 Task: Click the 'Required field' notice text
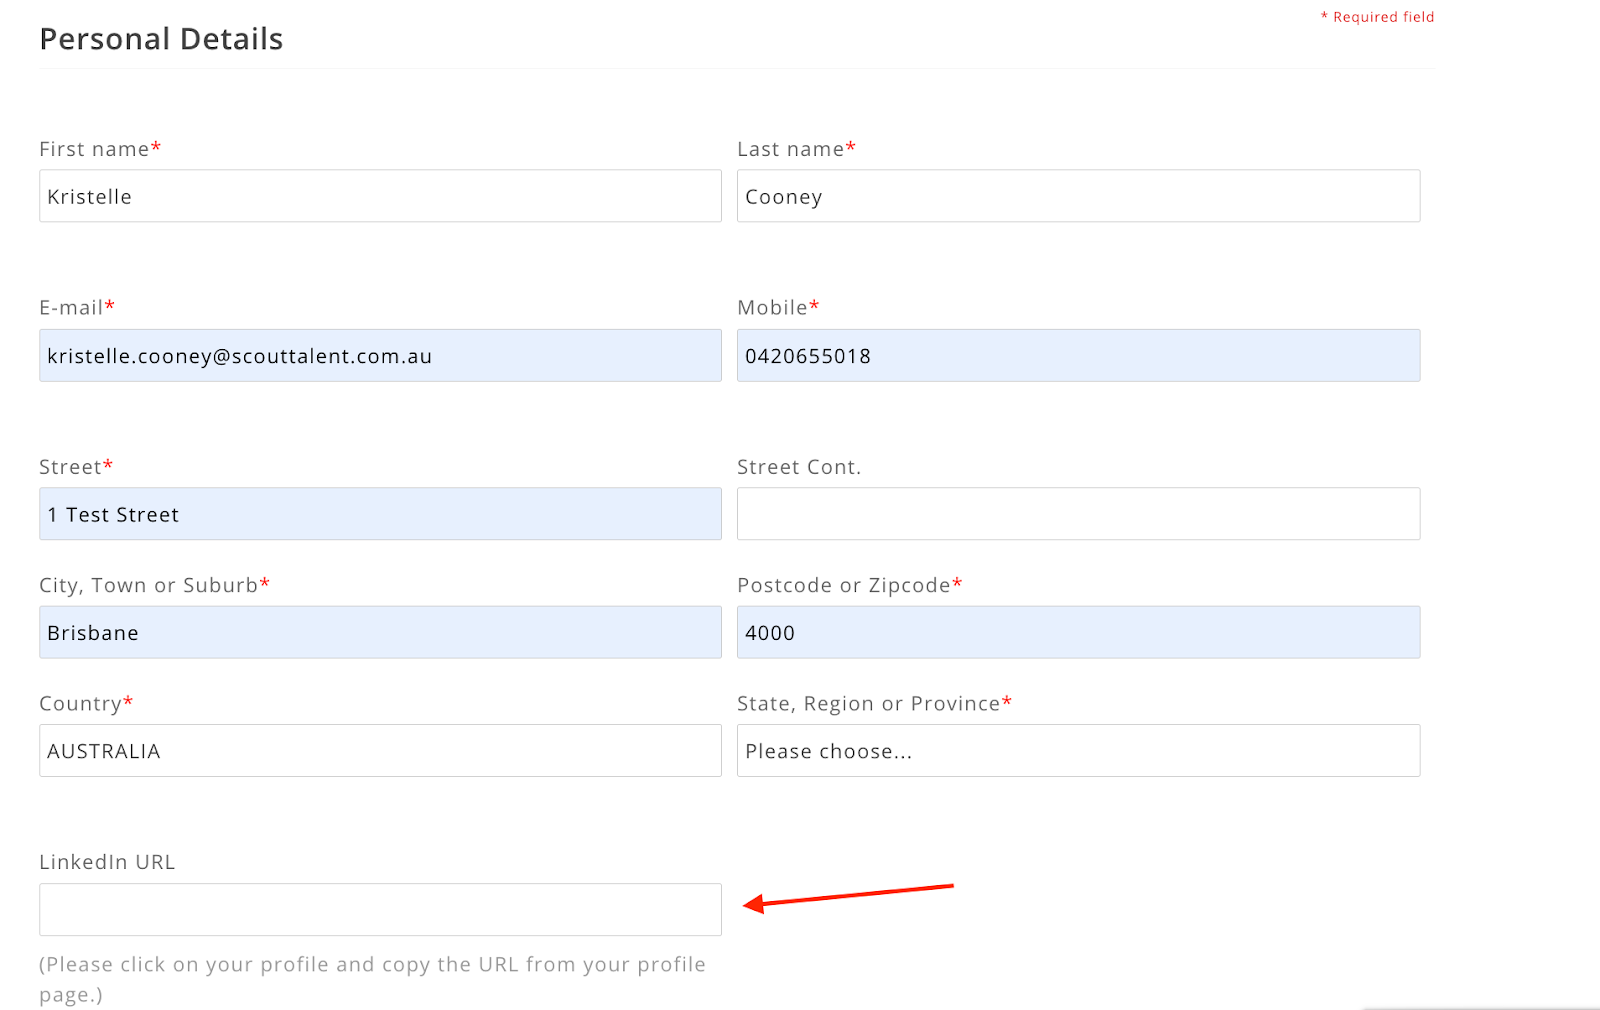coord(1377,16)
